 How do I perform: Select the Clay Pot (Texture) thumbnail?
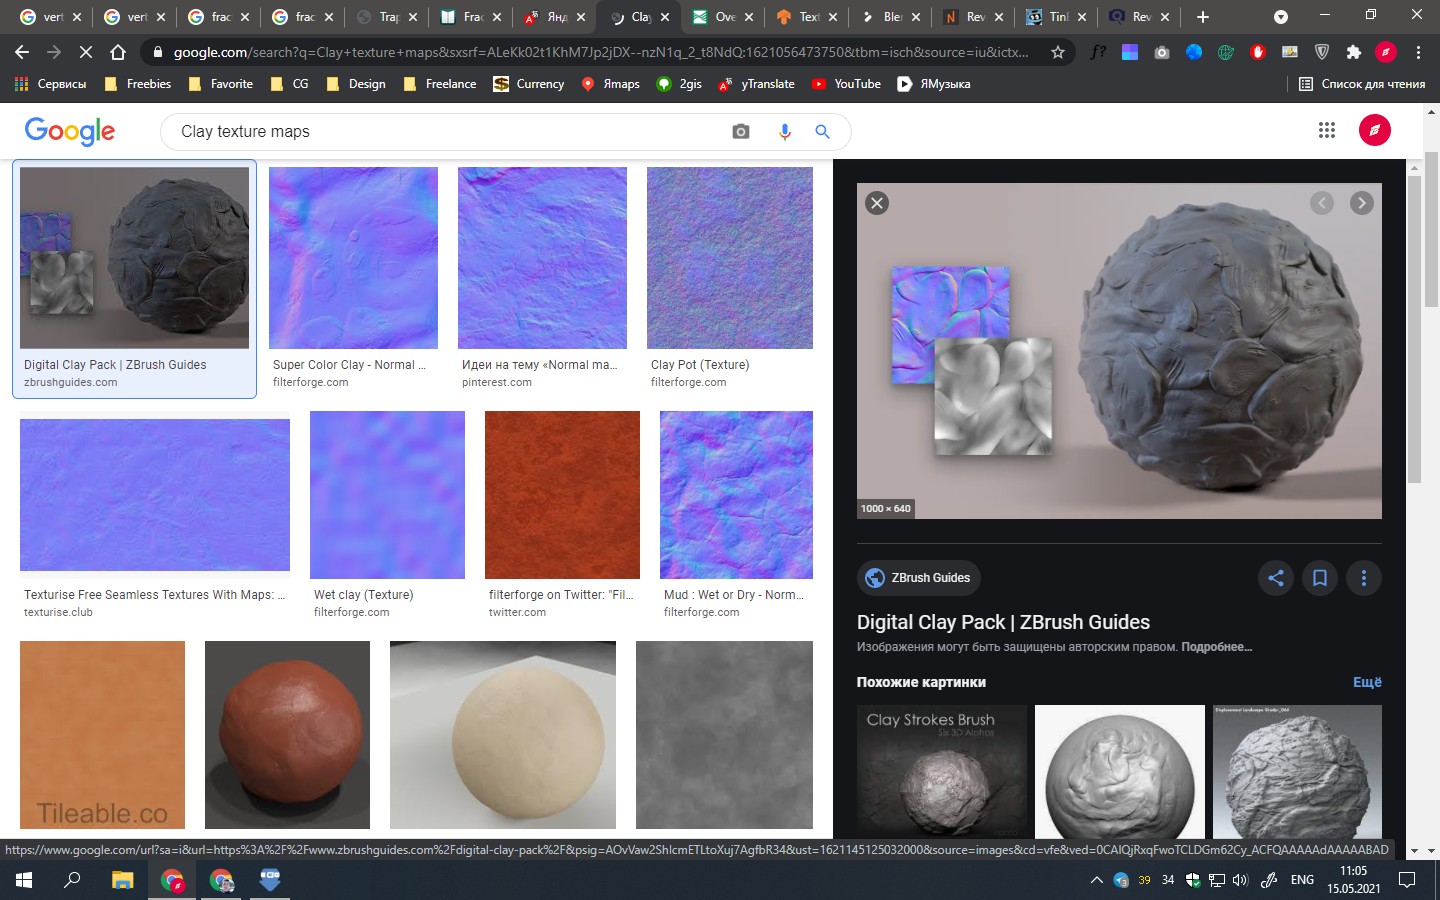(x=730, y=258)
